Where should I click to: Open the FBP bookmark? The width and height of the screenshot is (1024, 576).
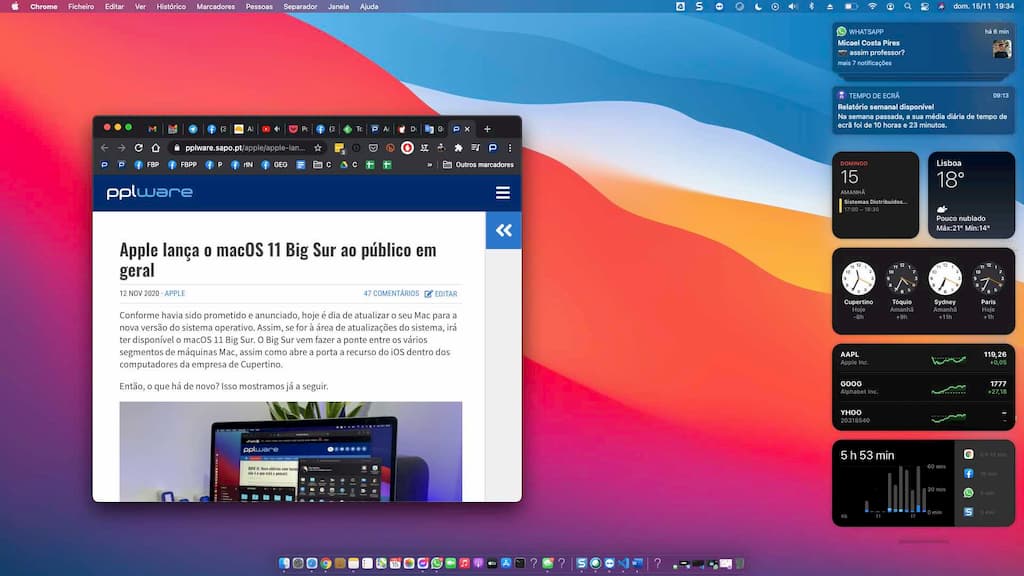click(x=147, y=165)
